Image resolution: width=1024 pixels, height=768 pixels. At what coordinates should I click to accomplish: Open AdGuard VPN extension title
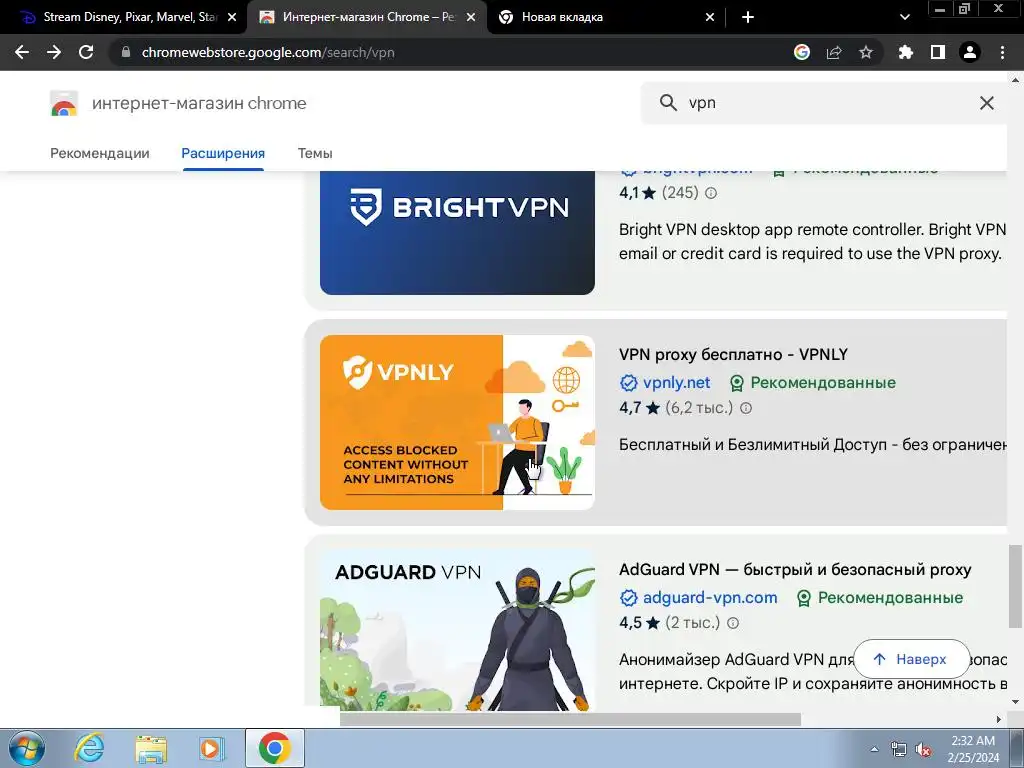pyautogui.click(x=795, y=569)
